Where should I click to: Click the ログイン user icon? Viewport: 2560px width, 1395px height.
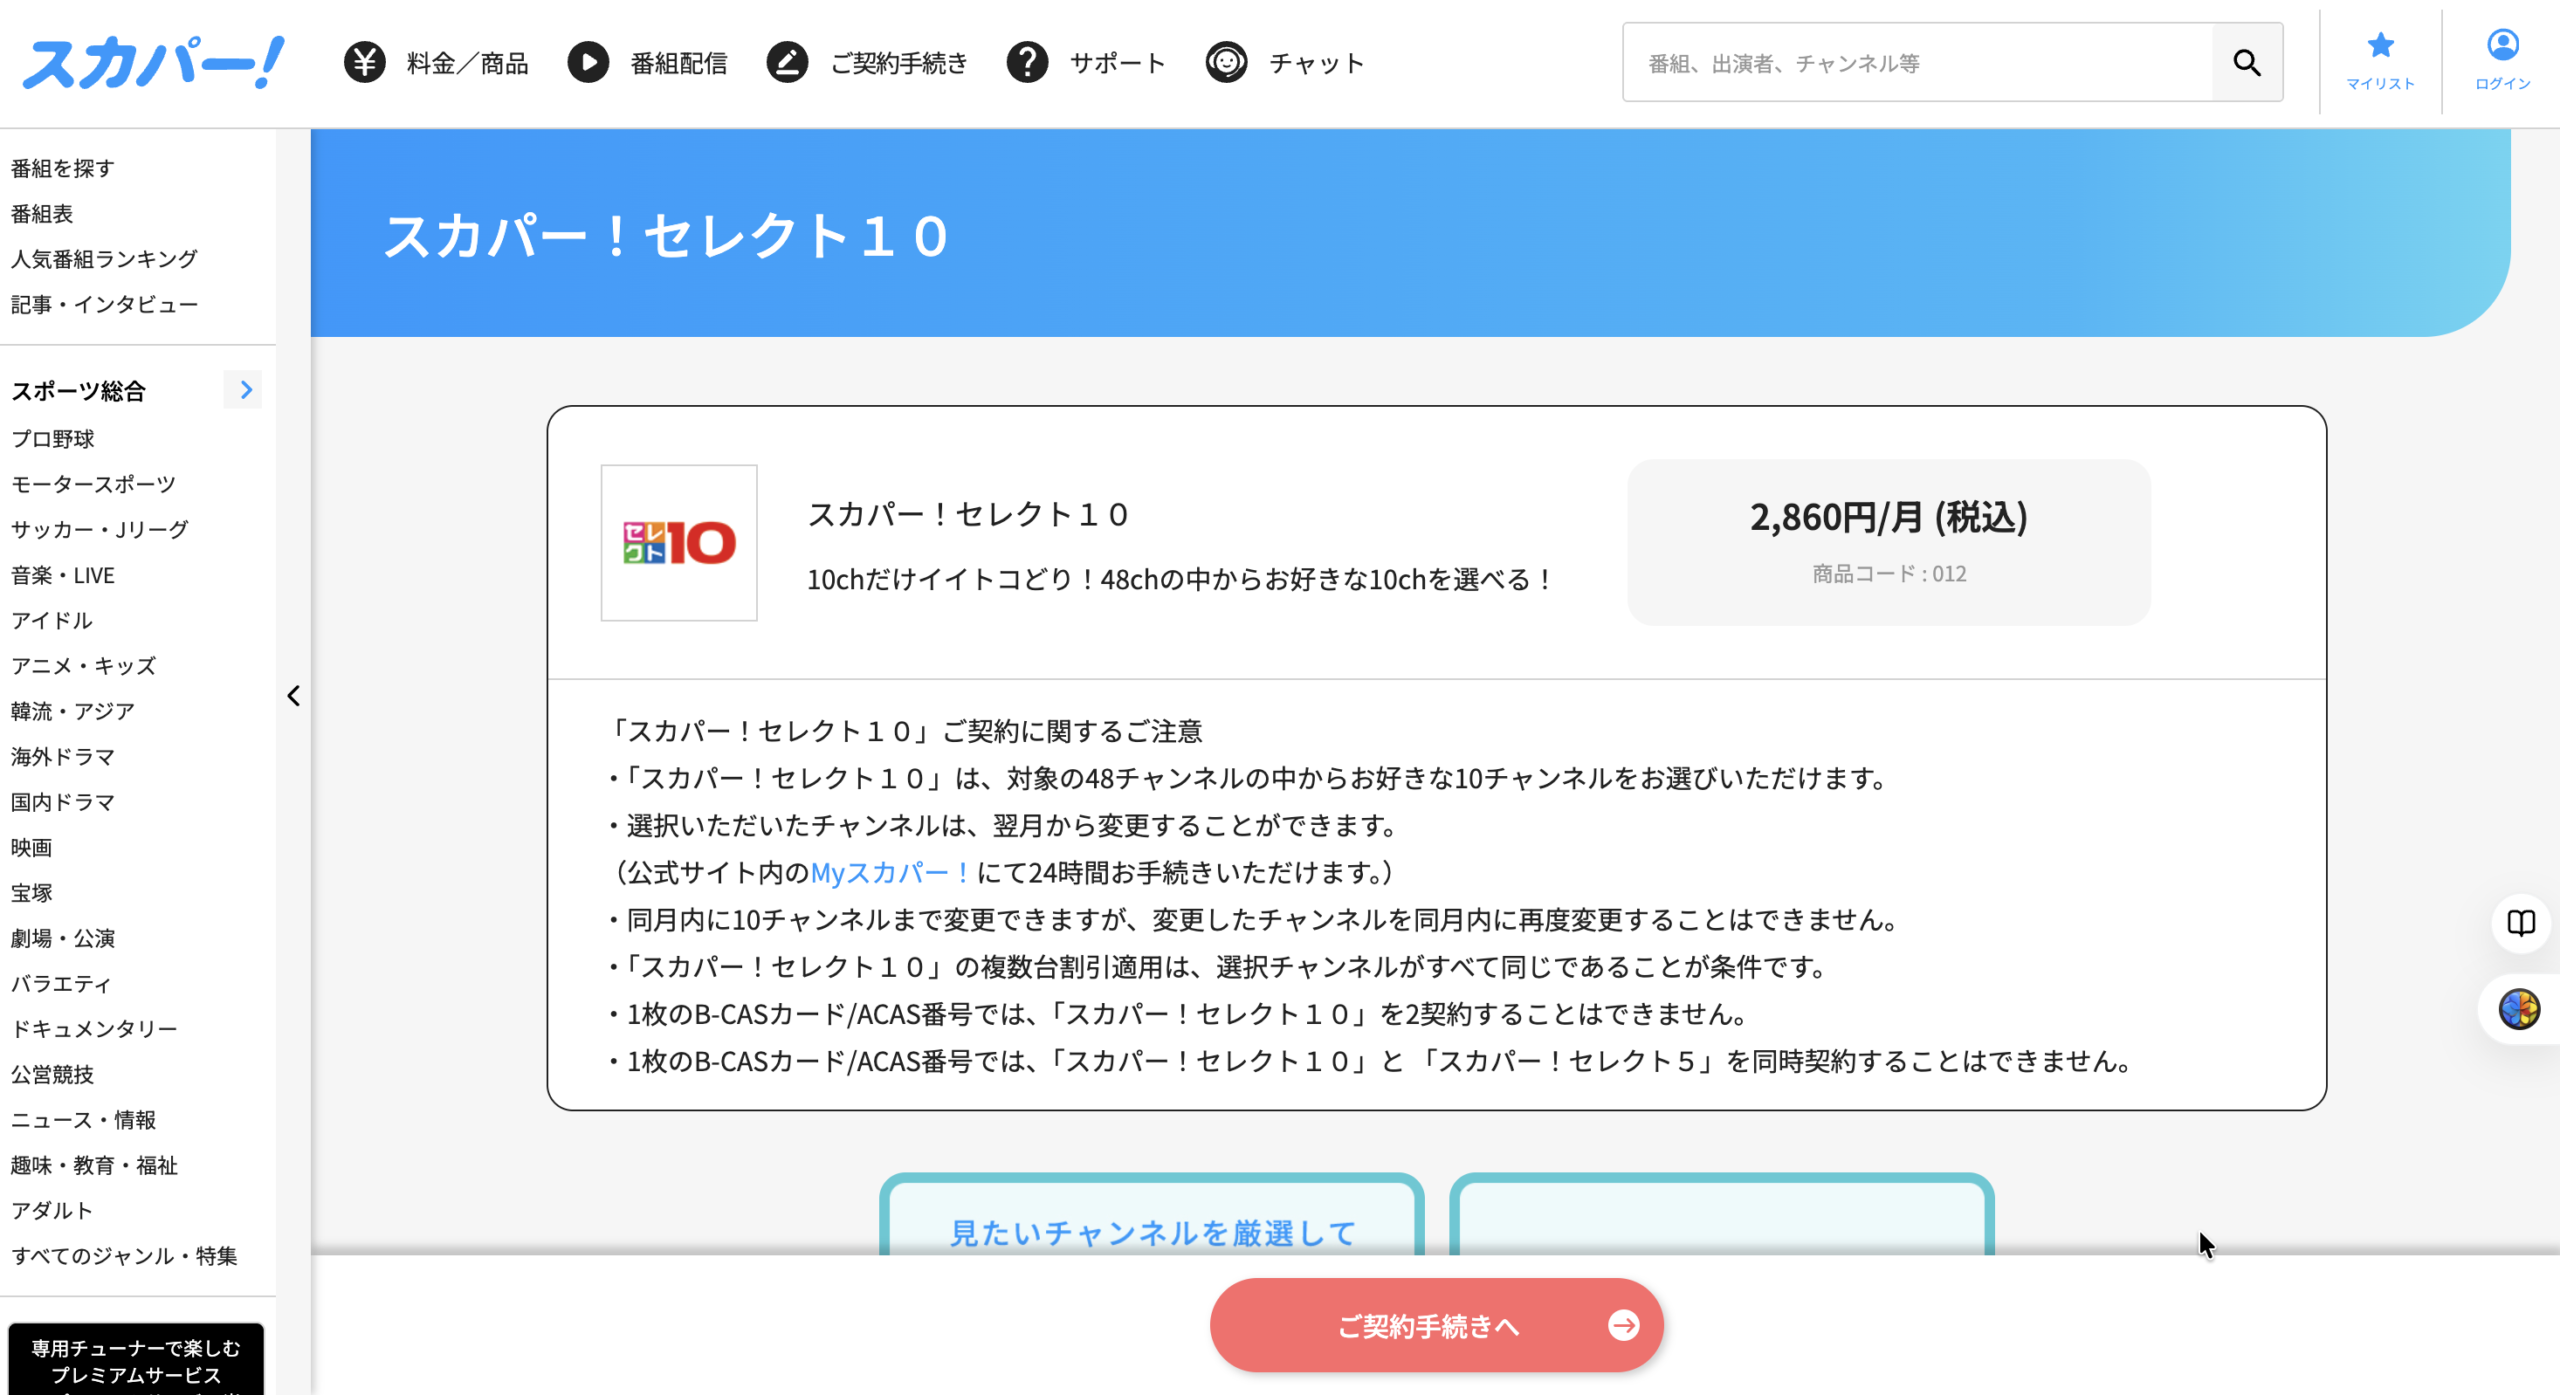click(x=2502, y=45)
